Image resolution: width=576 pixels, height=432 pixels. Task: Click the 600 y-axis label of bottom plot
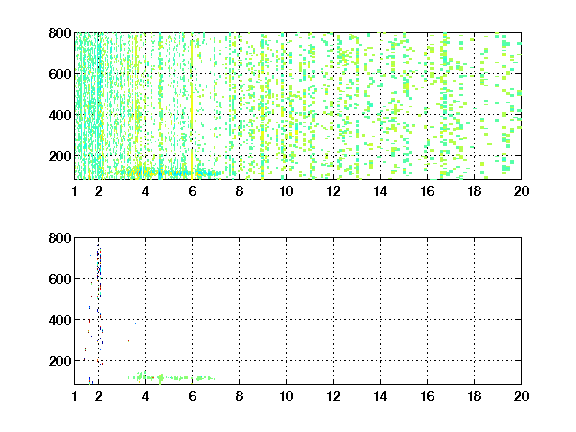[60, 279]
